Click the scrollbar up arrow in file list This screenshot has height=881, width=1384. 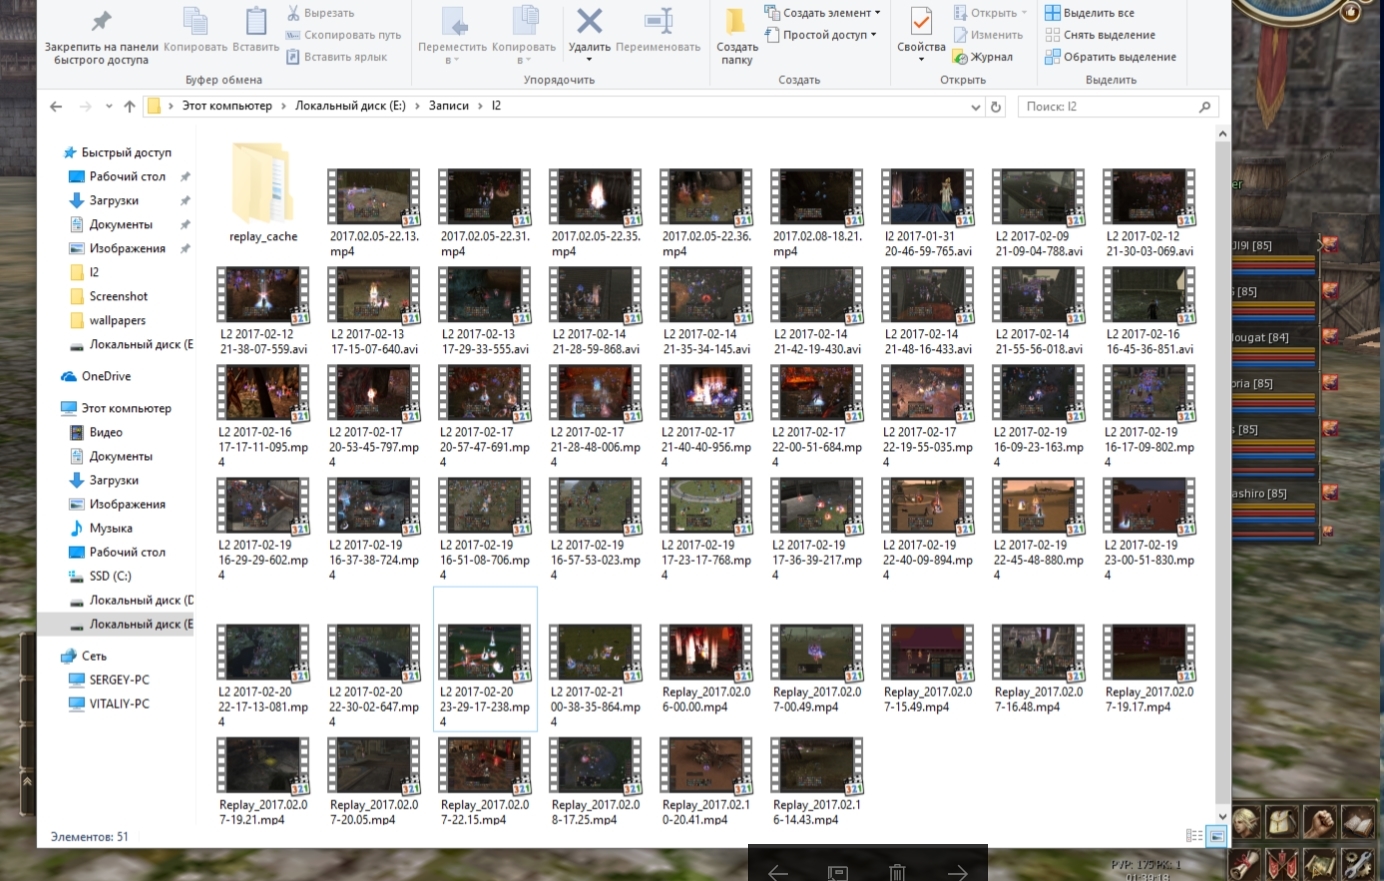tap(1222, 134)
